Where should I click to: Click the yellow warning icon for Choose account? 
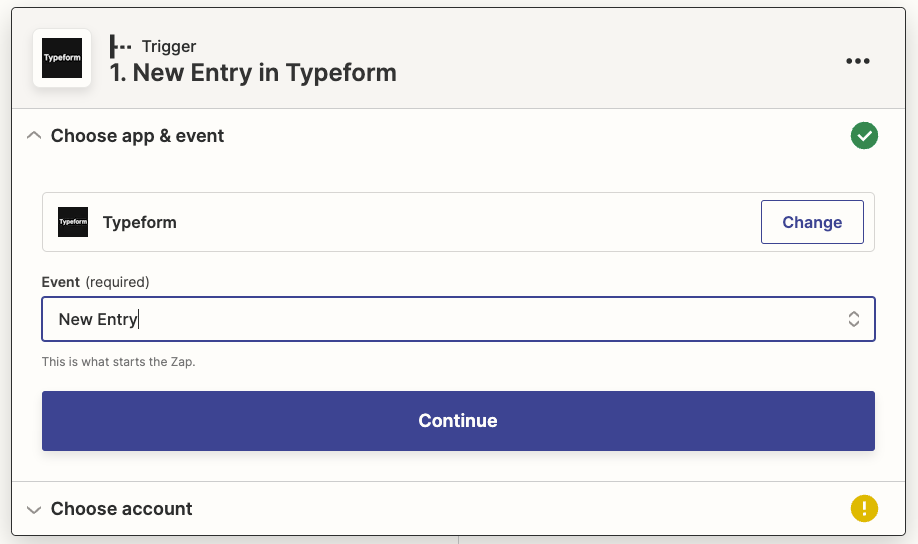[x=864, y=509]
